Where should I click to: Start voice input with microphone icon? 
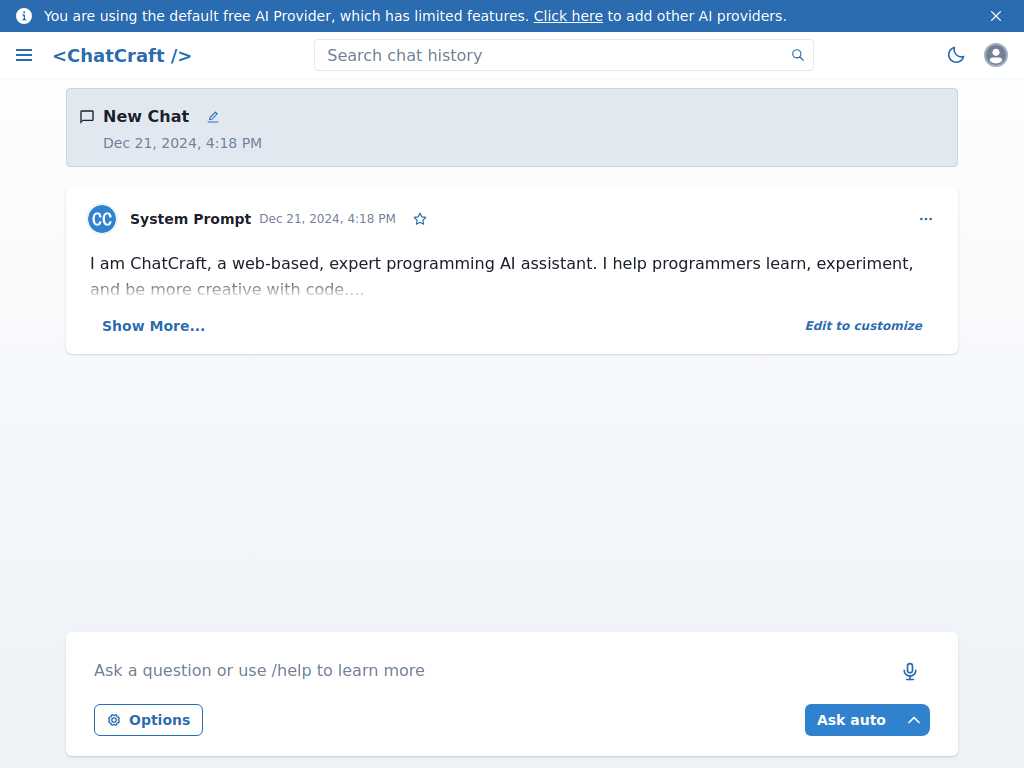[x=909, y=671]
